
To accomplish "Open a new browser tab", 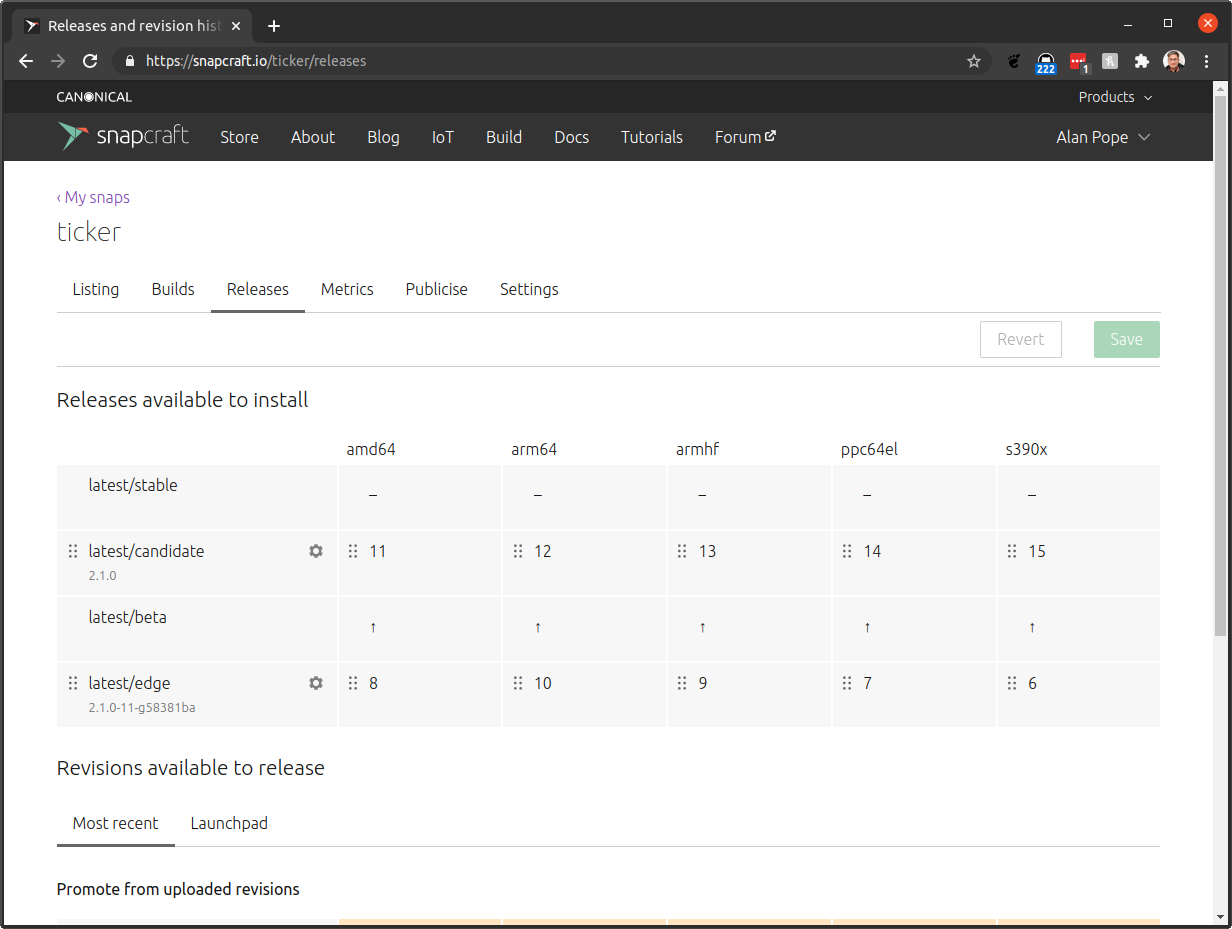I will (x=274, y=26).
